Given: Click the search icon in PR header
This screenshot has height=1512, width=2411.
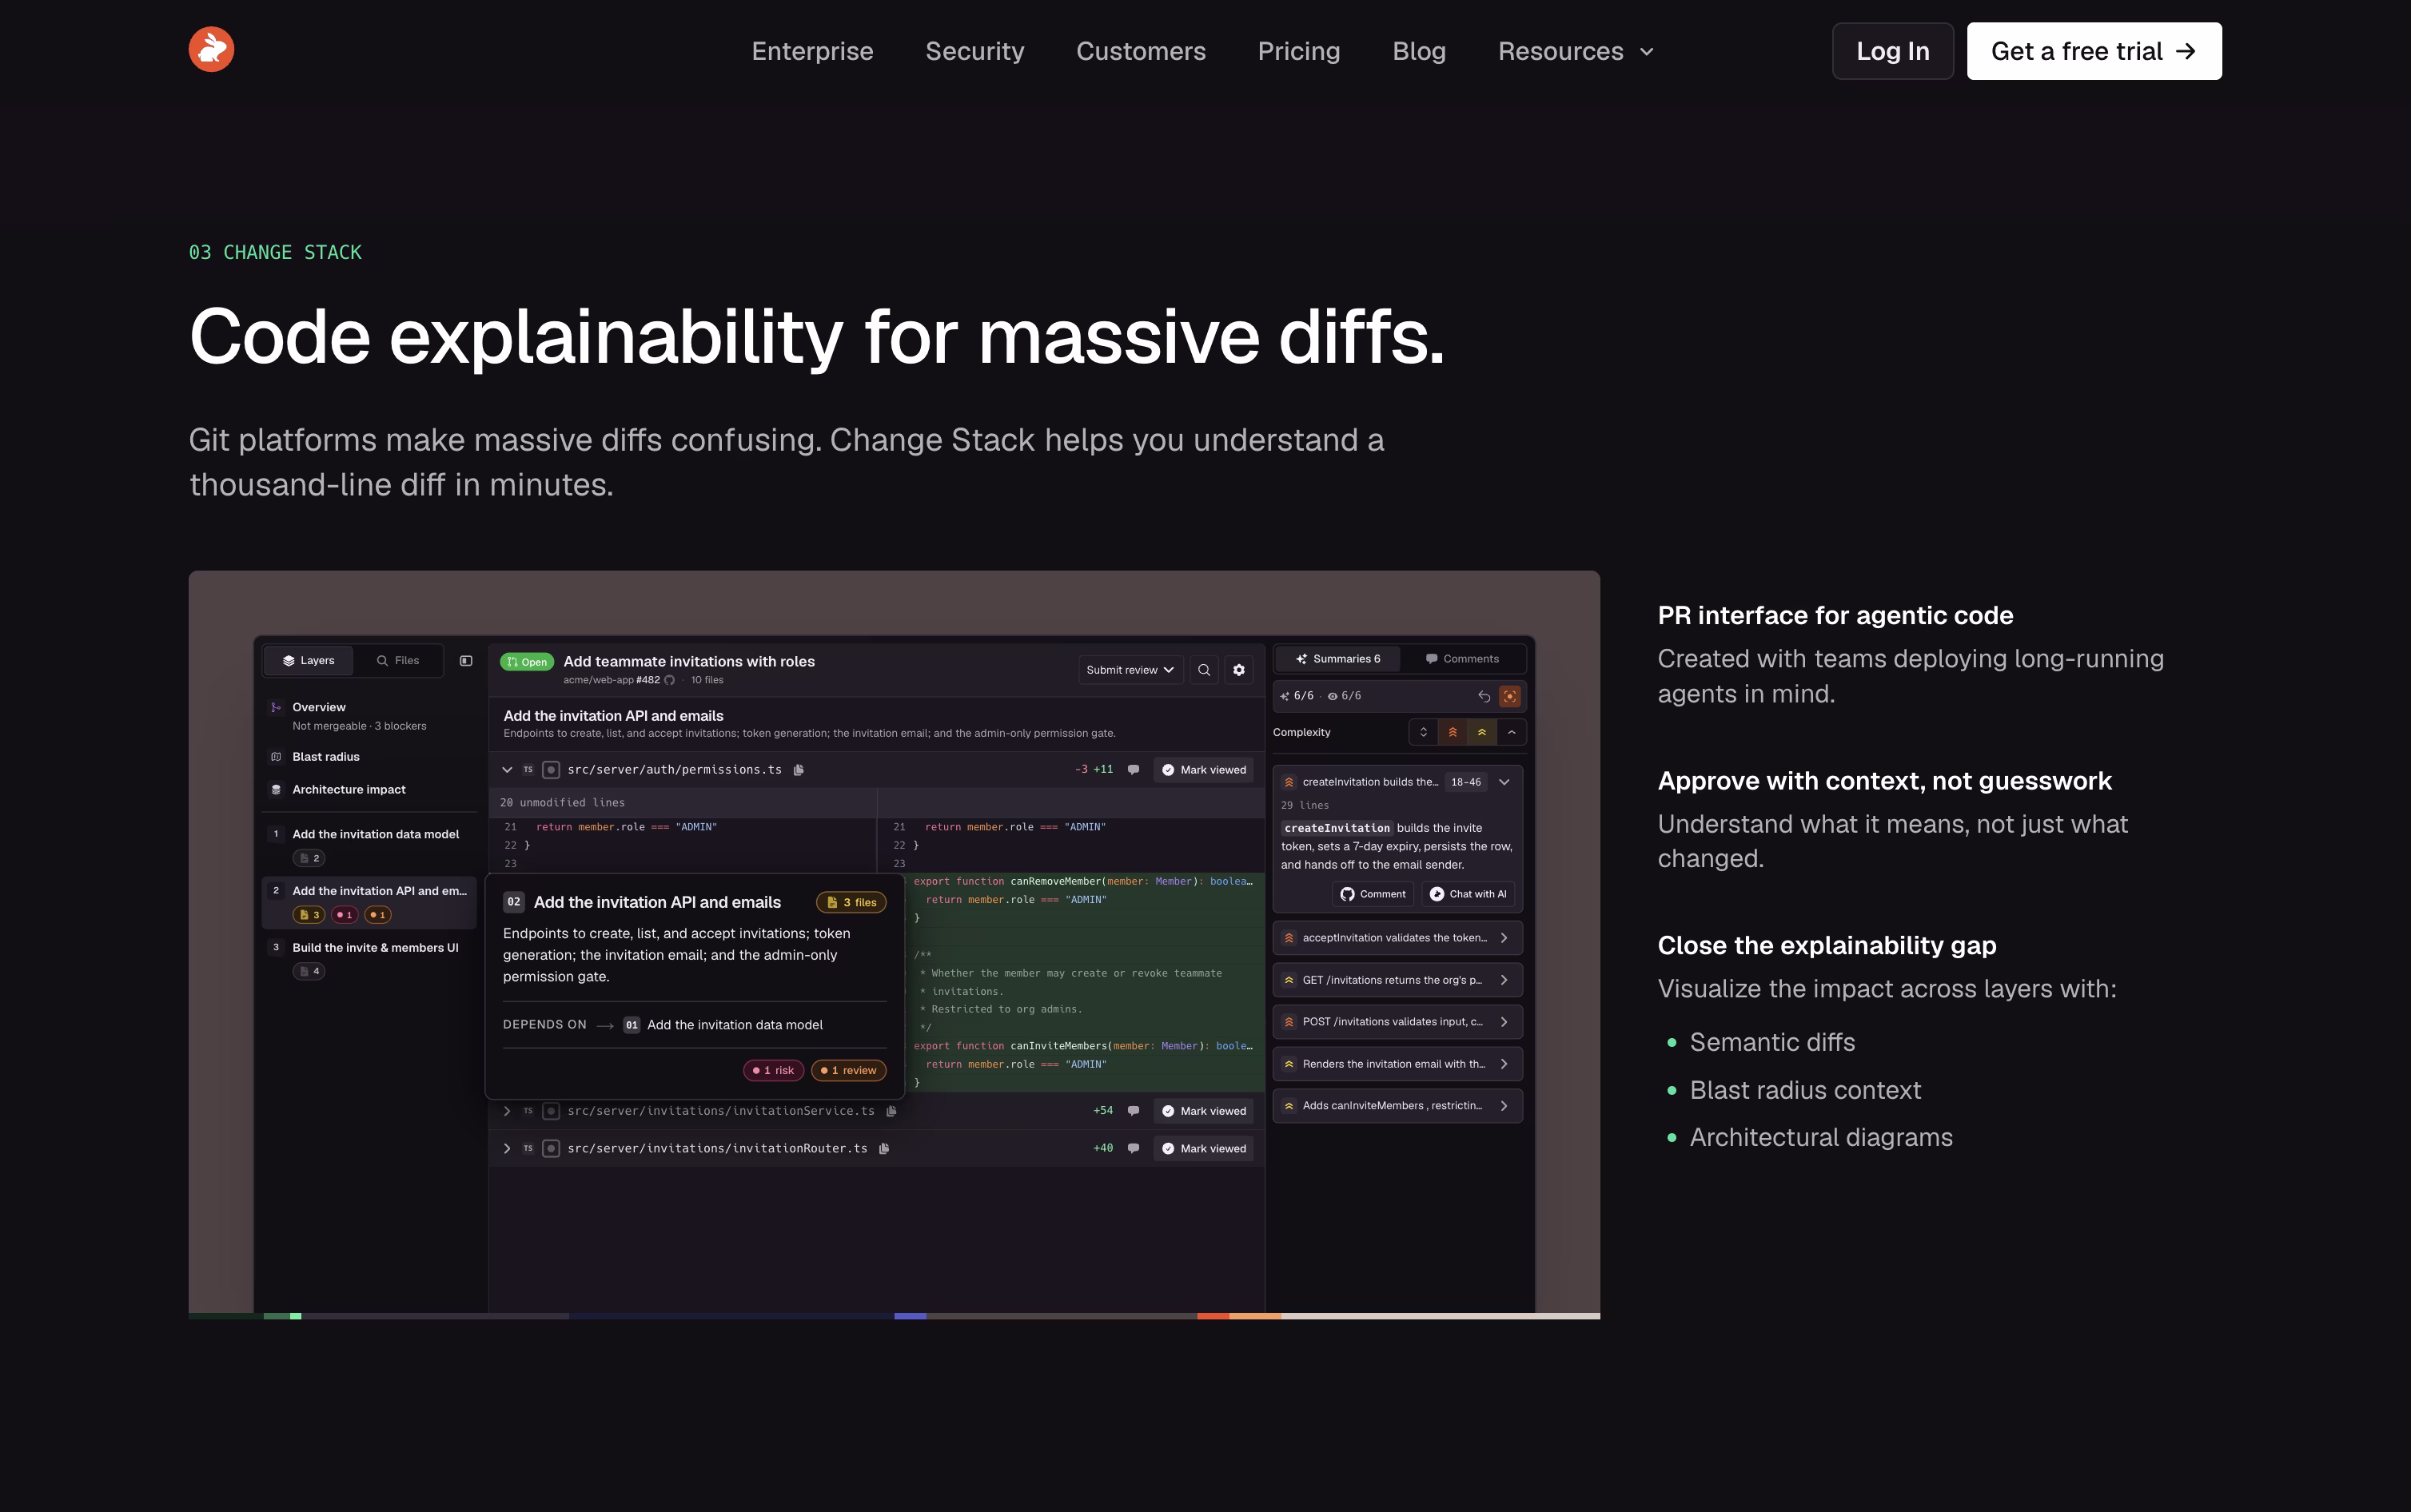Looking at the screenshot, I should click(1204, 670).
